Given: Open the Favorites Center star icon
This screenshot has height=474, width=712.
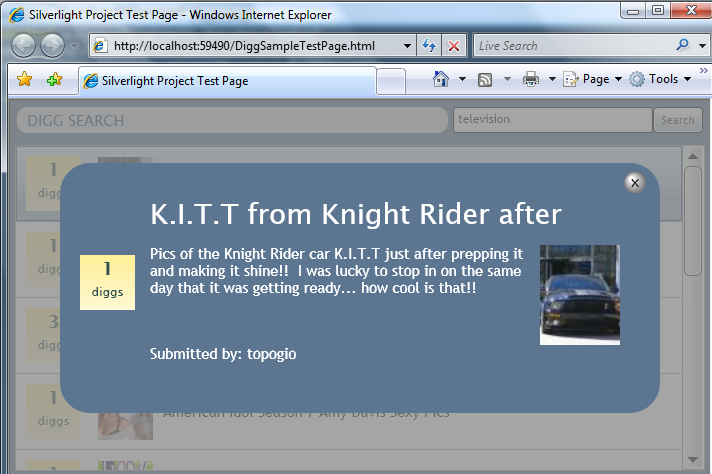Looking at the screenshot, I should (25, 79).
